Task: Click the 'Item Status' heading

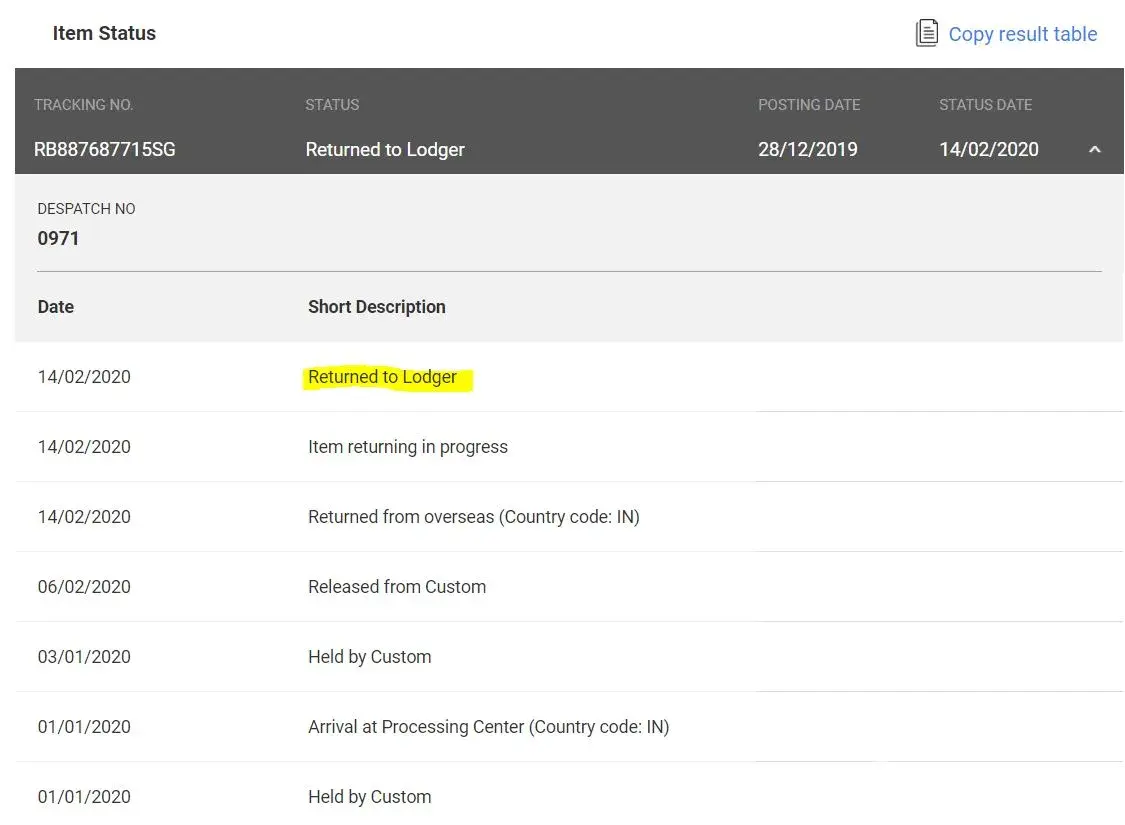Action: pyautogui.click(x=104, y=33)
